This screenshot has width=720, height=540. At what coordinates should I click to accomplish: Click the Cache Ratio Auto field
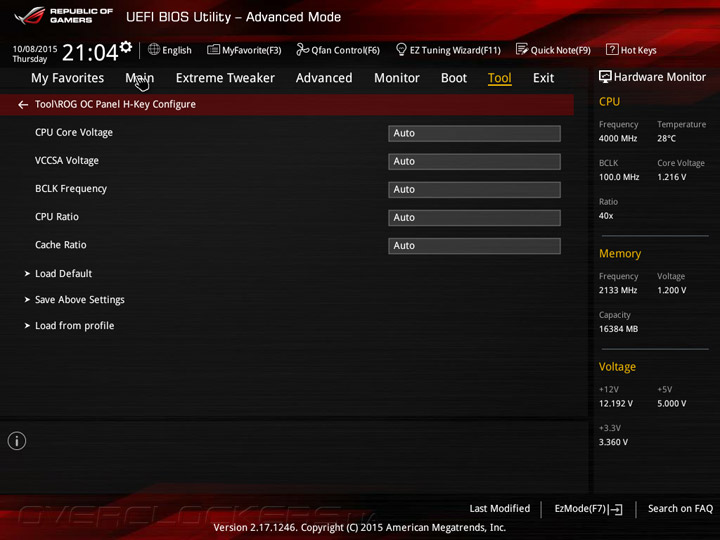coord(474,246)
